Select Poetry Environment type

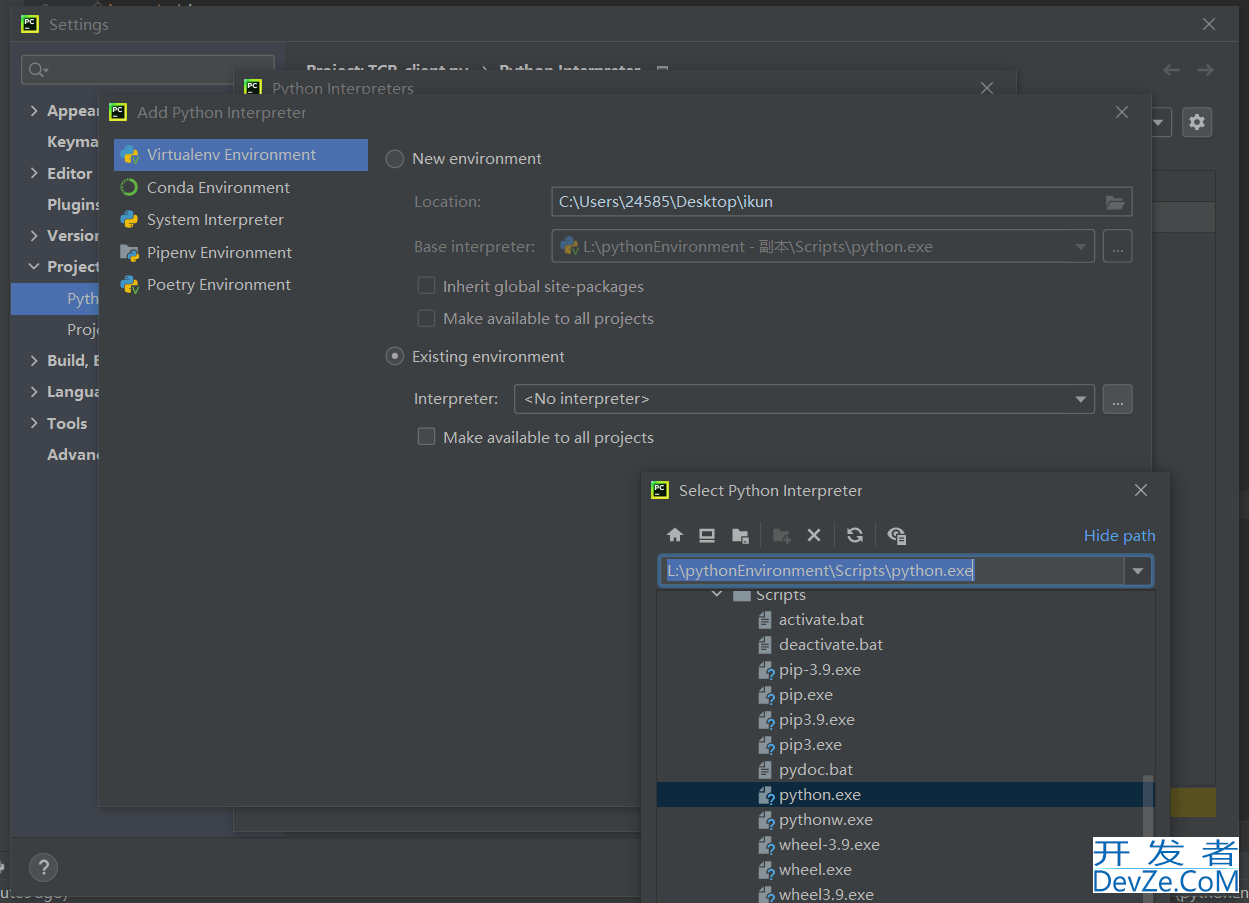click(x=241, y=285)
